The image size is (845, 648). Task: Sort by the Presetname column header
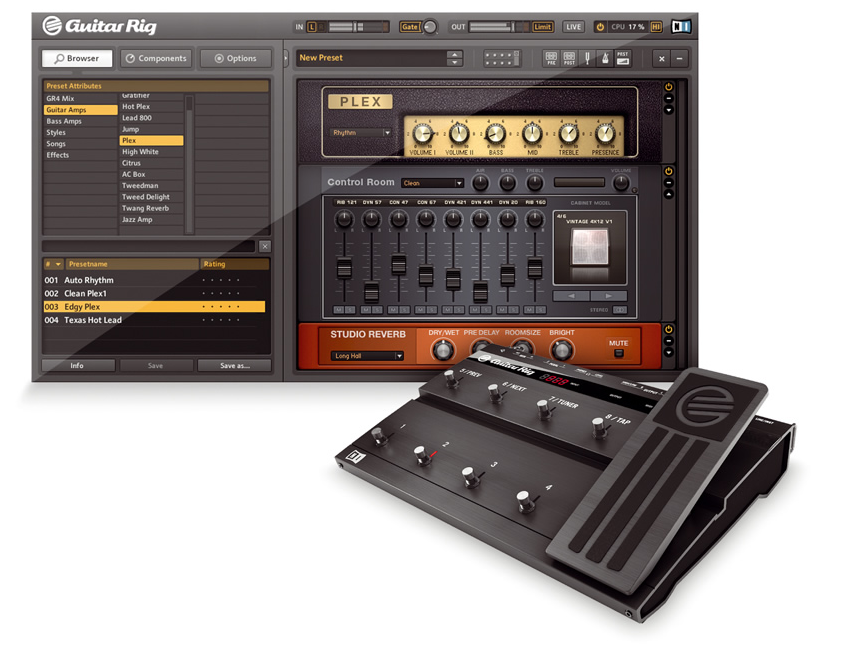(133, 264)
